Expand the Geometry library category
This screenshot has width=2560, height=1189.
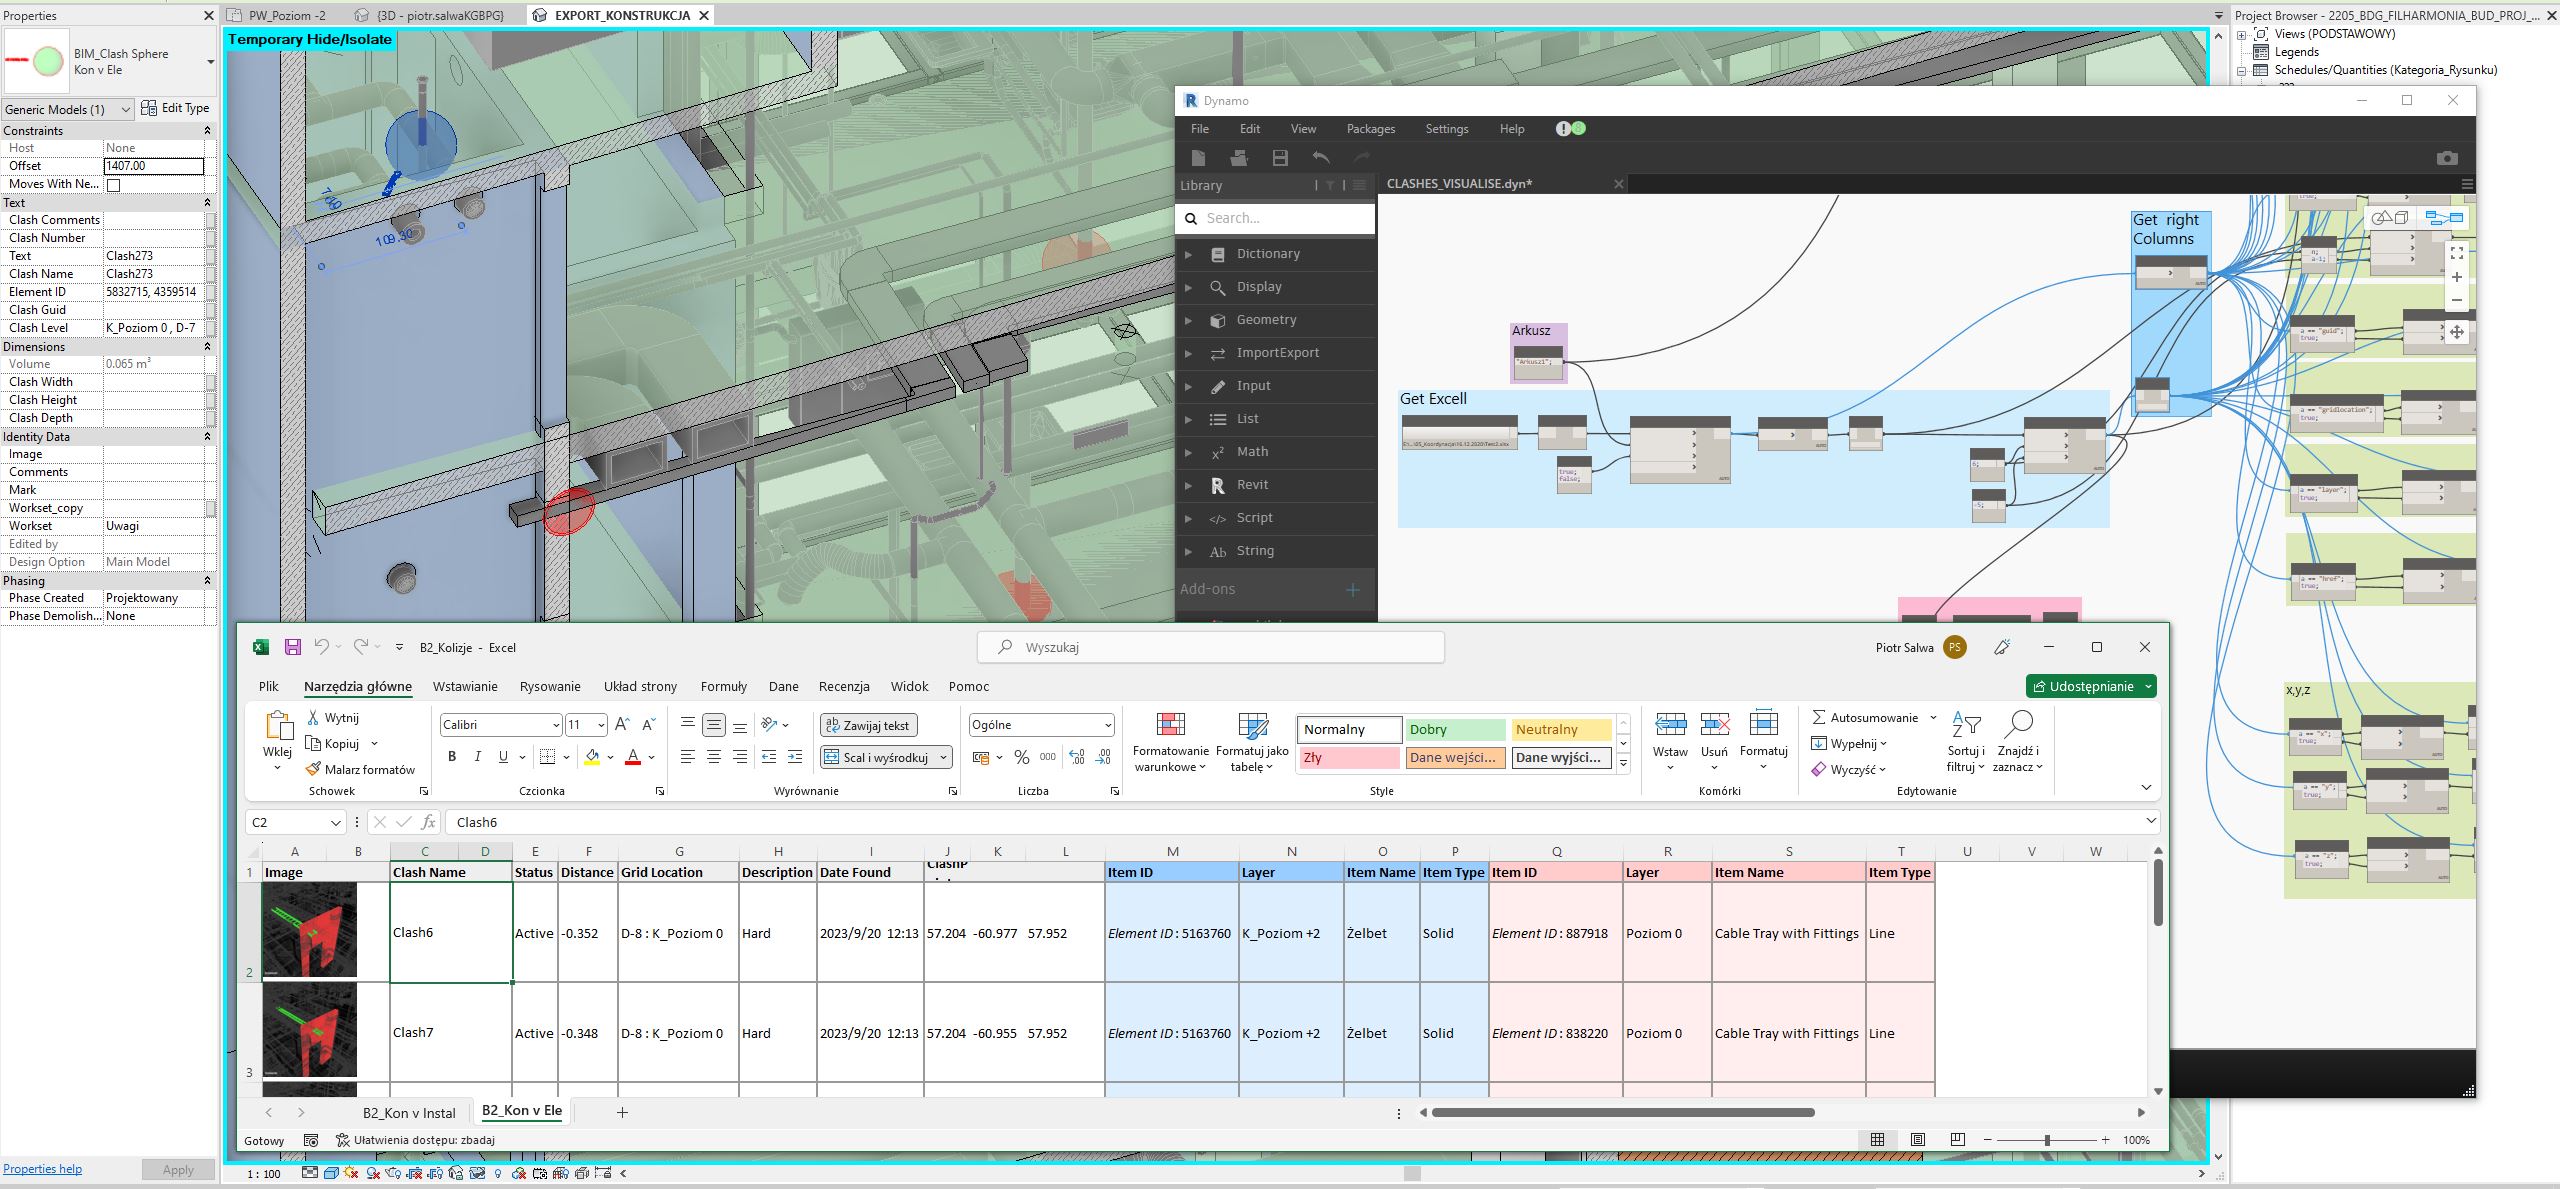(1266, 320)
